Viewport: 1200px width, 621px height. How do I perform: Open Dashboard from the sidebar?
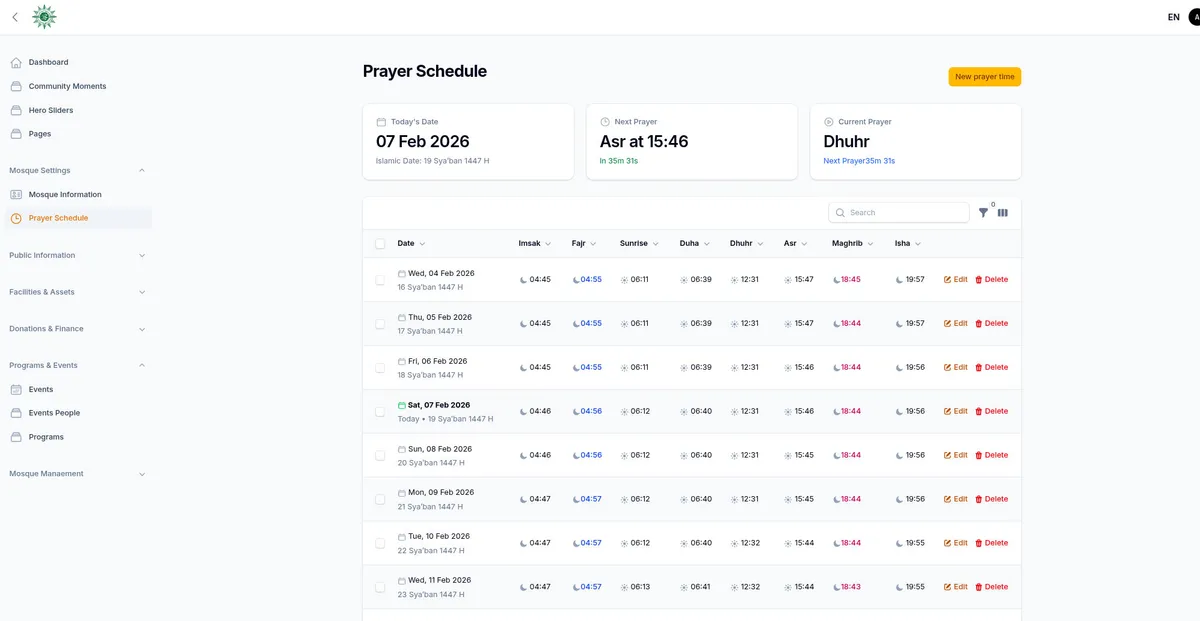coord(48,62)
